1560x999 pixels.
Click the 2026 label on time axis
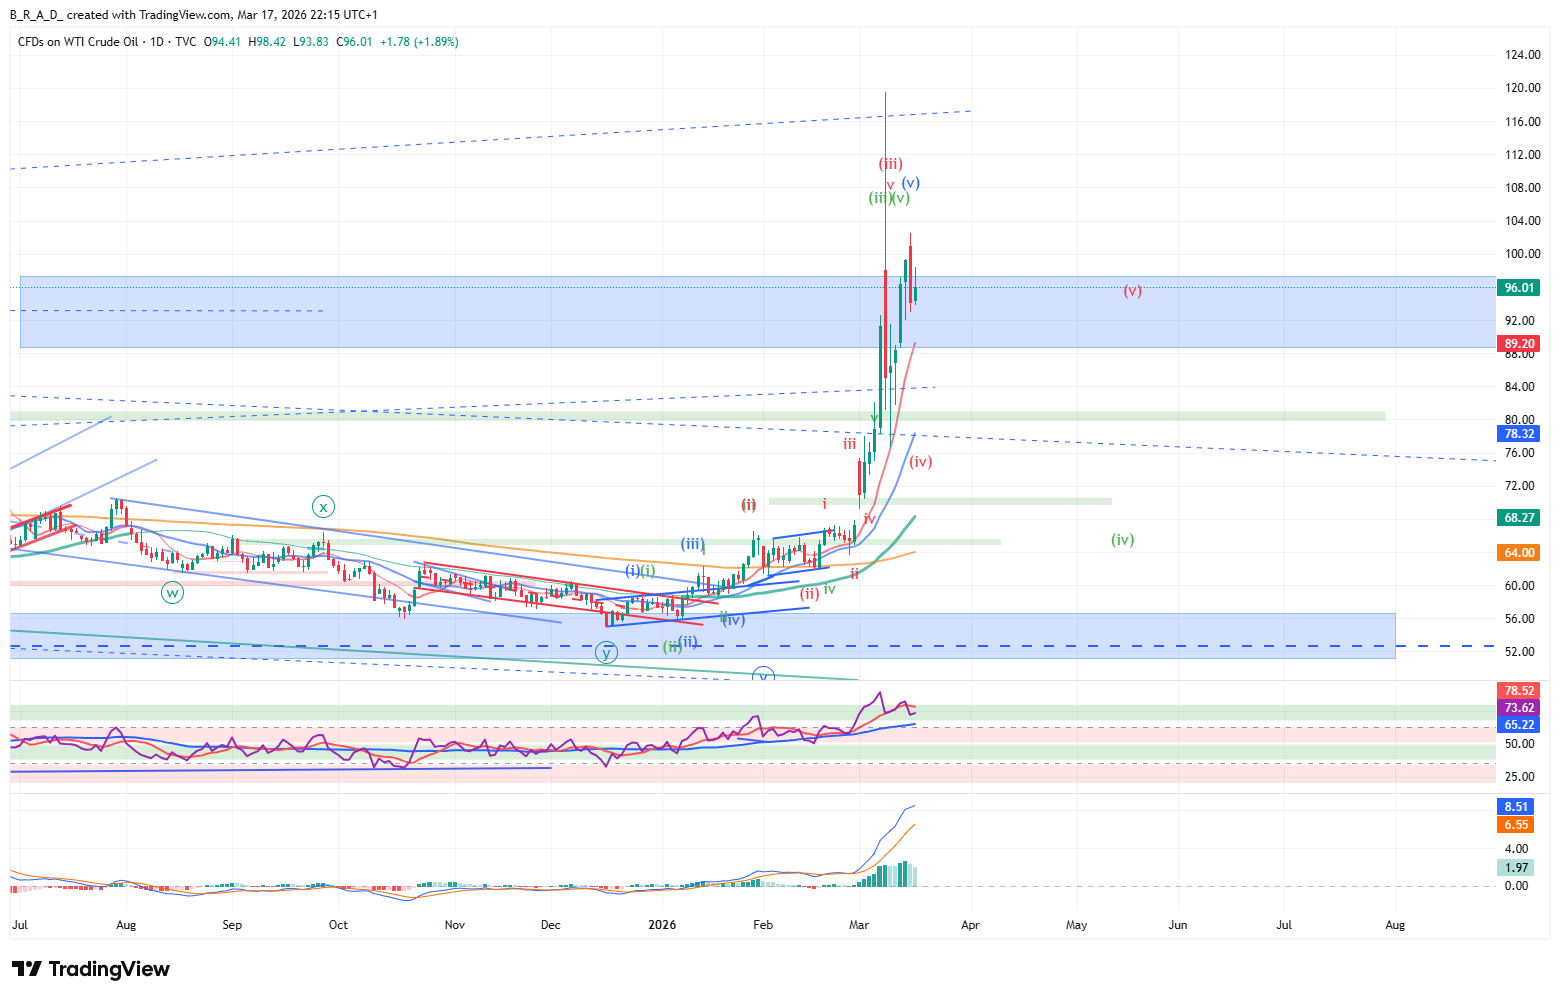662,925
